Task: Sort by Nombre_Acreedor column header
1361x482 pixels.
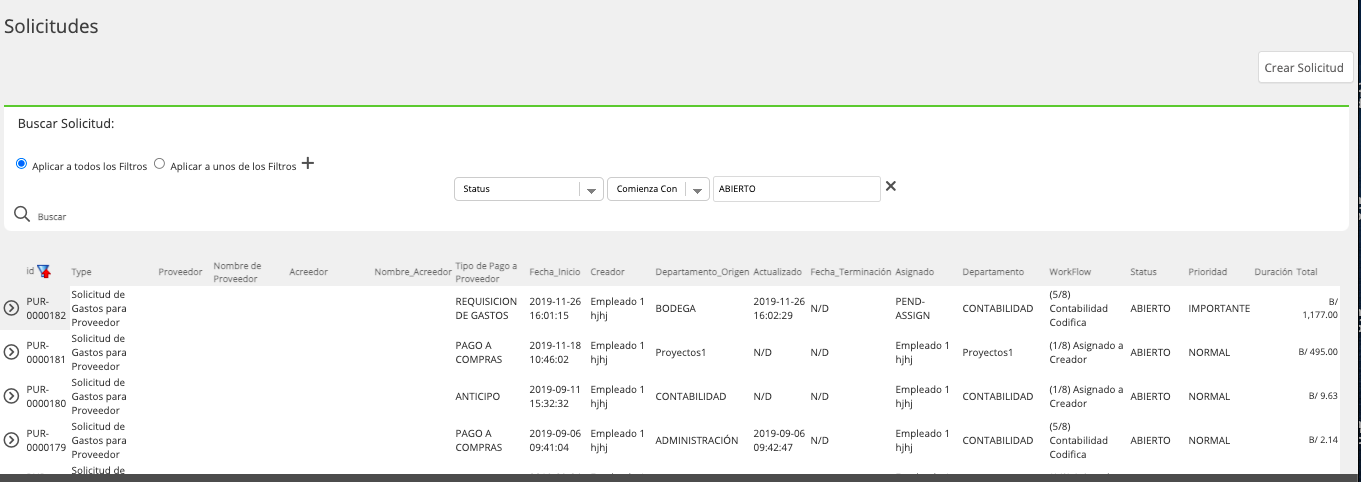Action: pyautogui.click(x=413, y=272)
